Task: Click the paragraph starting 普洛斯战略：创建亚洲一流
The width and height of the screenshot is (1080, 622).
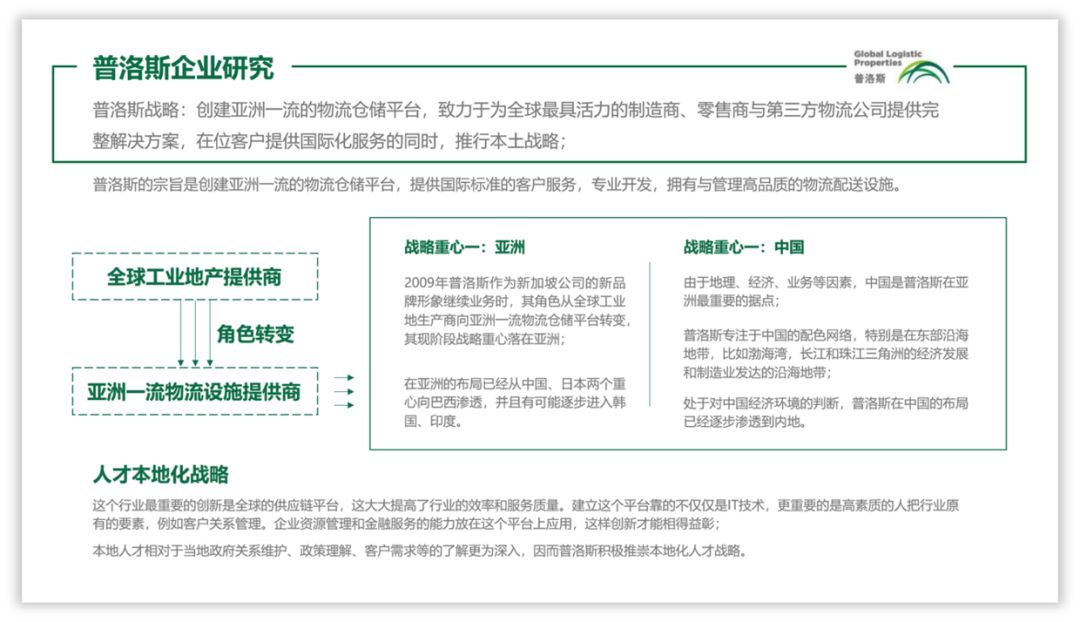Action: (x=515, y=125)
